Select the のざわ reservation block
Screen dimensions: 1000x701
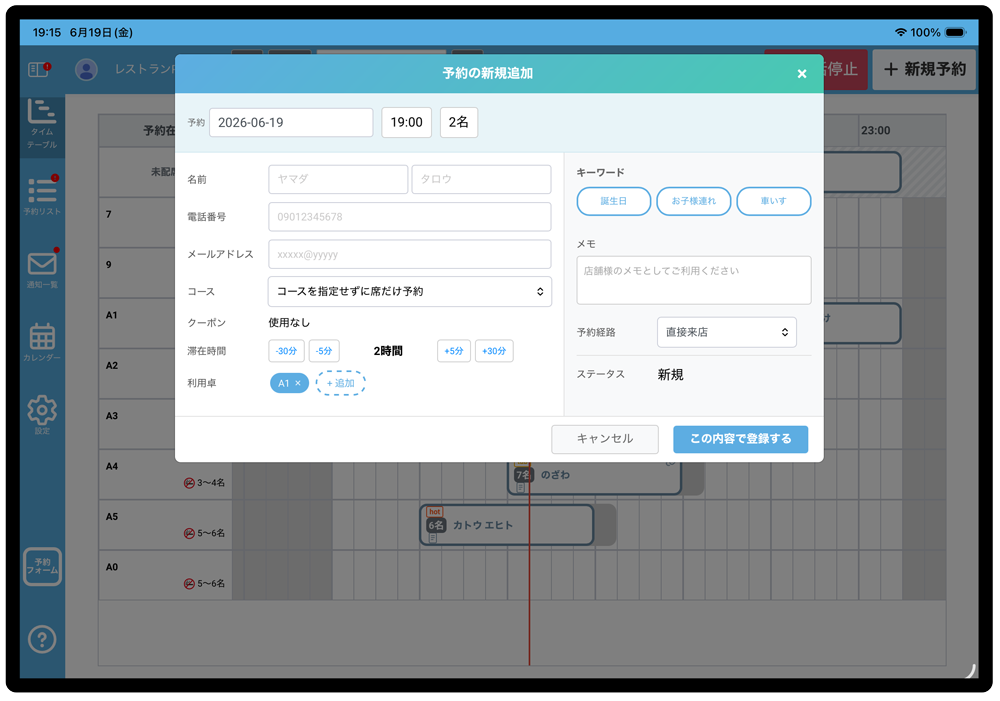(x=594, y=476)
